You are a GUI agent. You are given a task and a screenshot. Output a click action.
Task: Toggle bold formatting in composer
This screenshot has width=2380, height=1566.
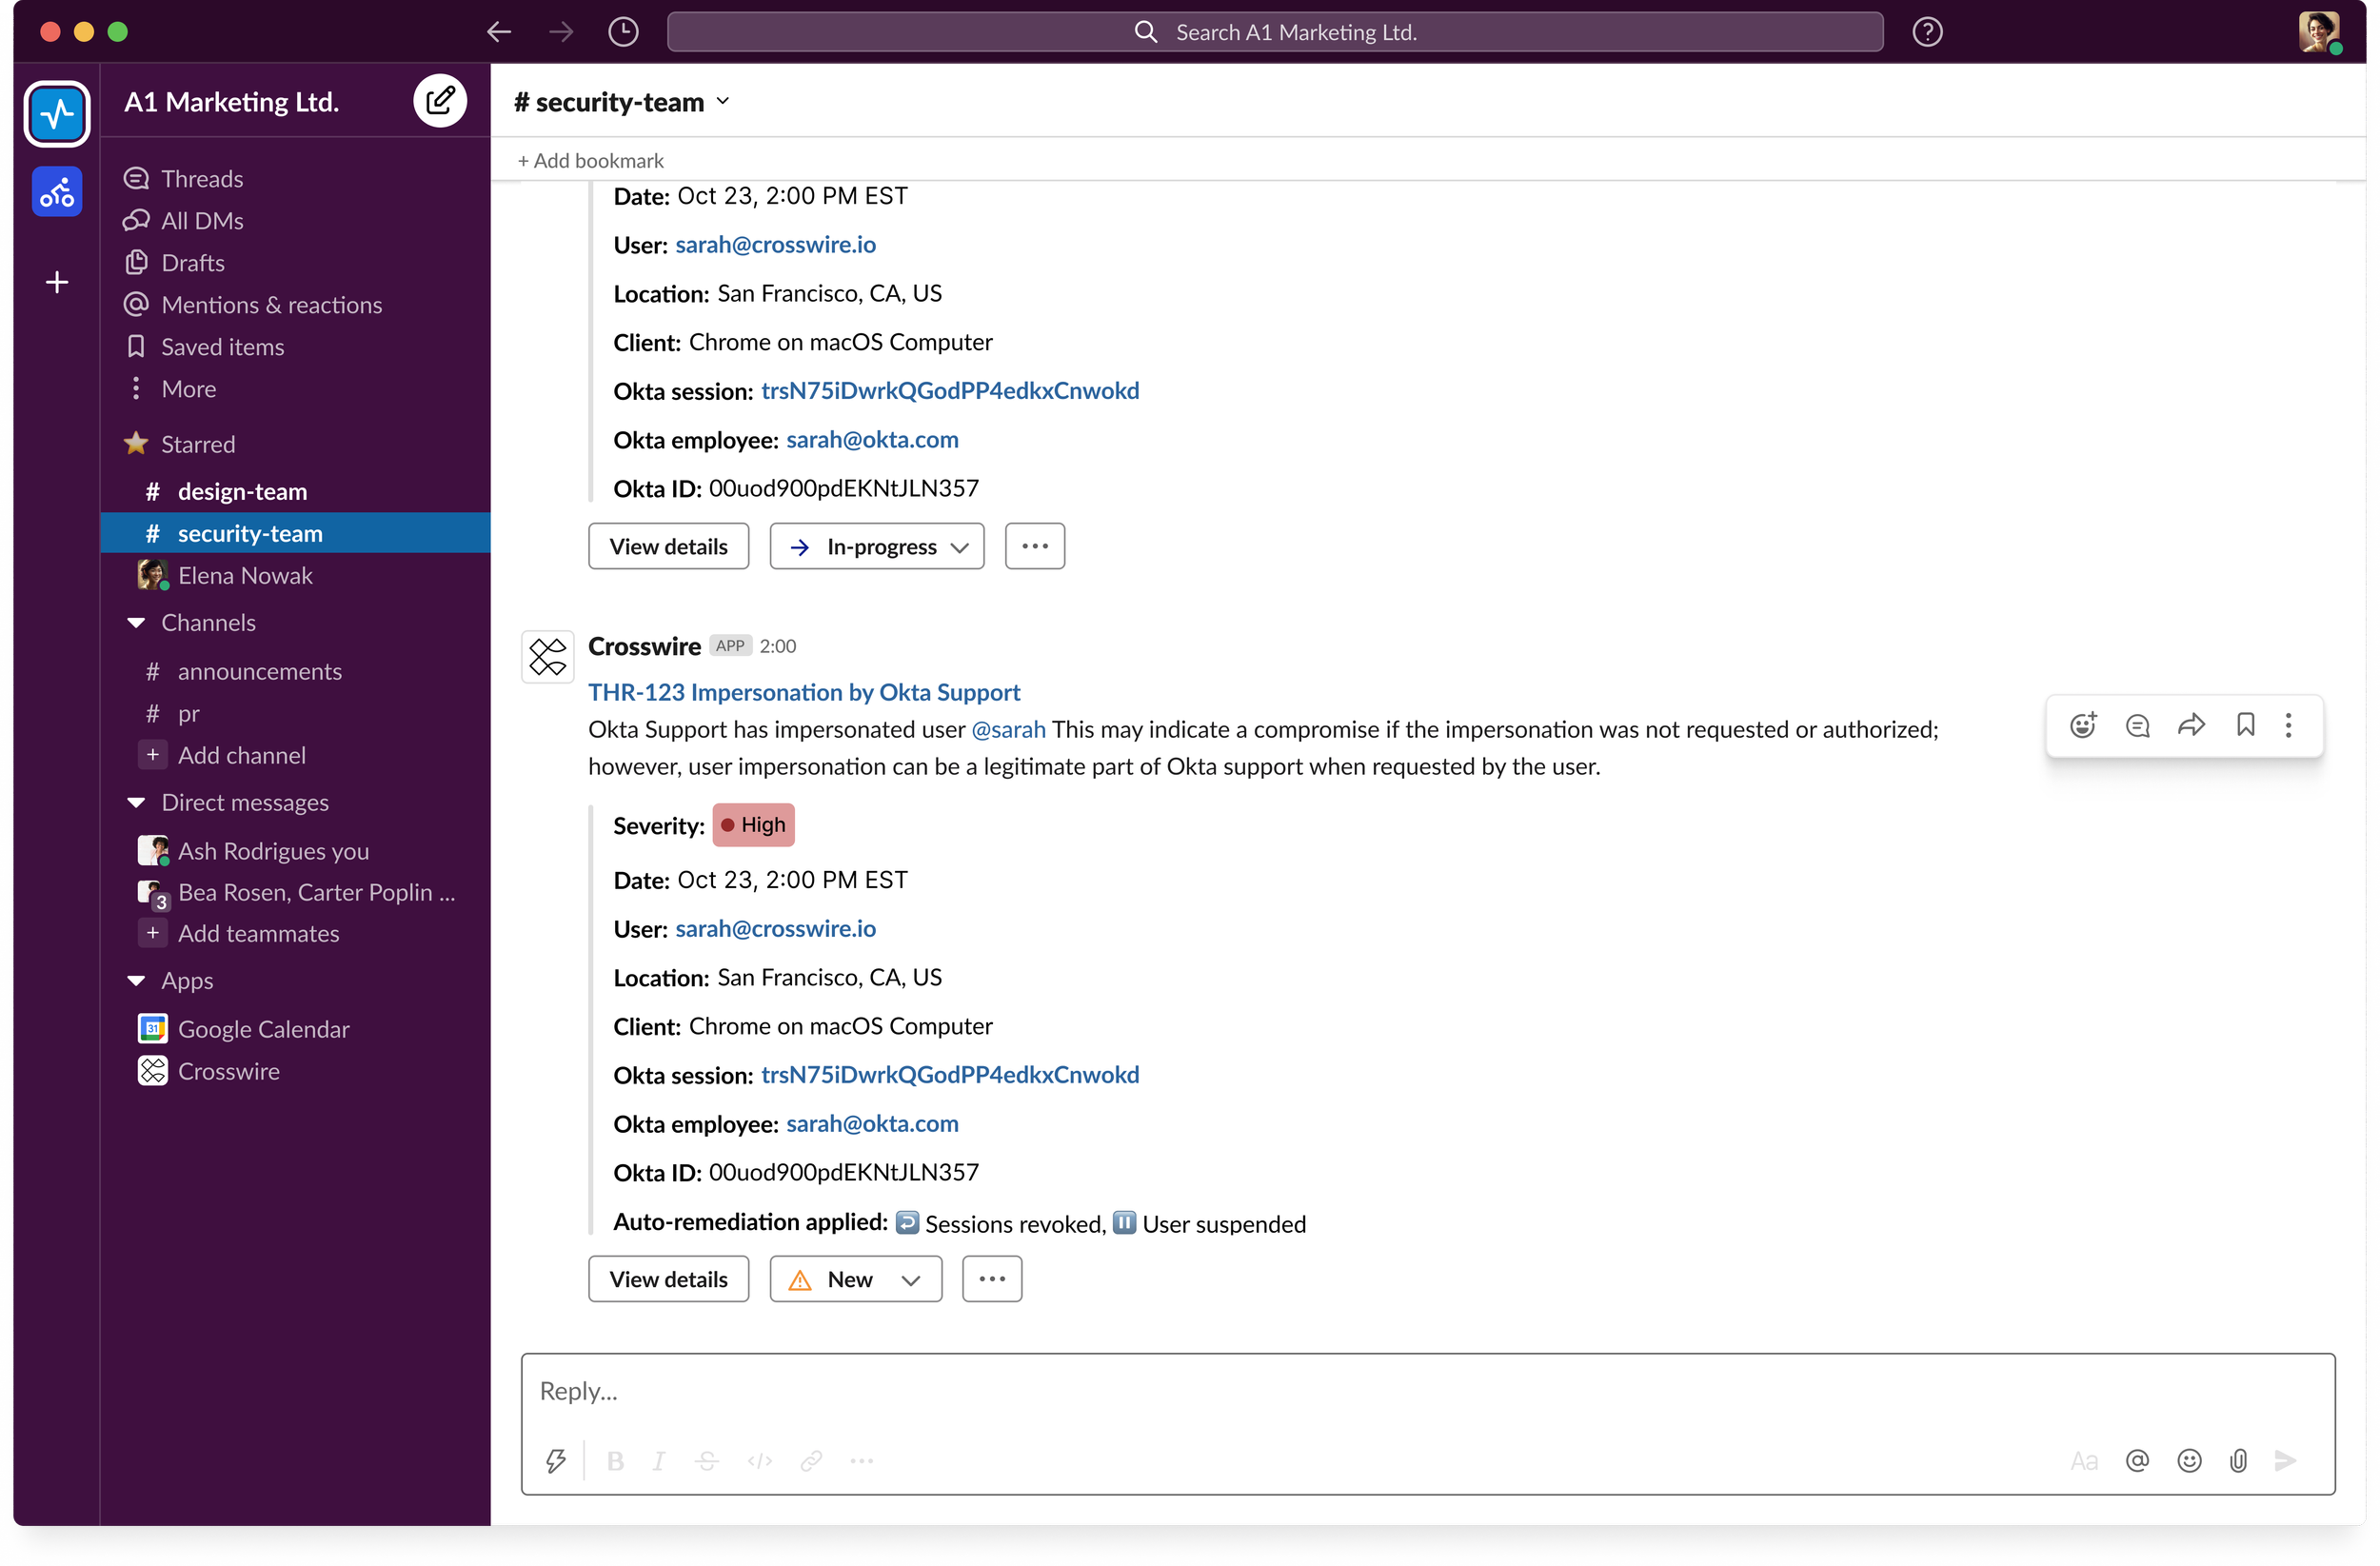615,1461
